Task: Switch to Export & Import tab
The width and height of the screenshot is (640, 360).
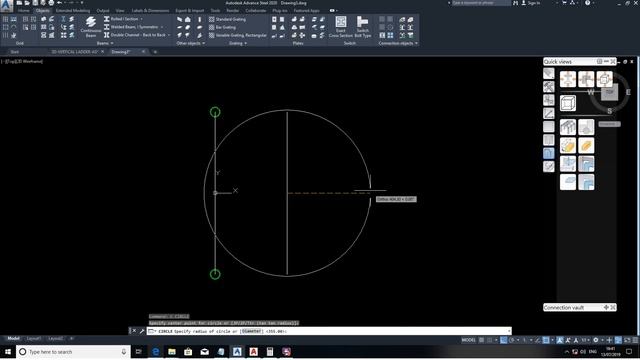Action: (x=189, y=11)
